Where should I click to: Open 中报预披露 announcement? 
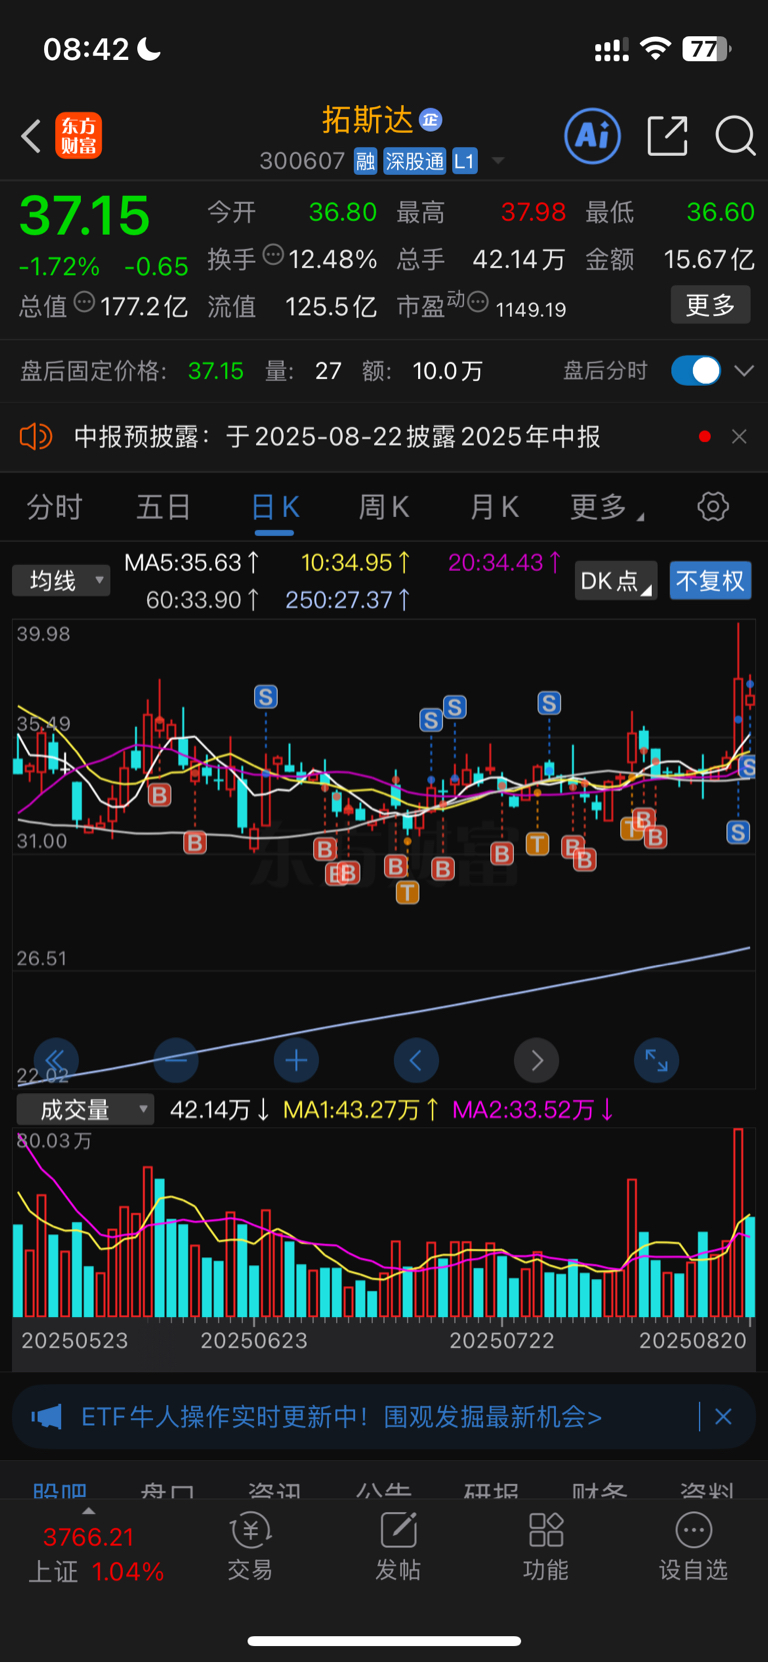tap(337, 437)
